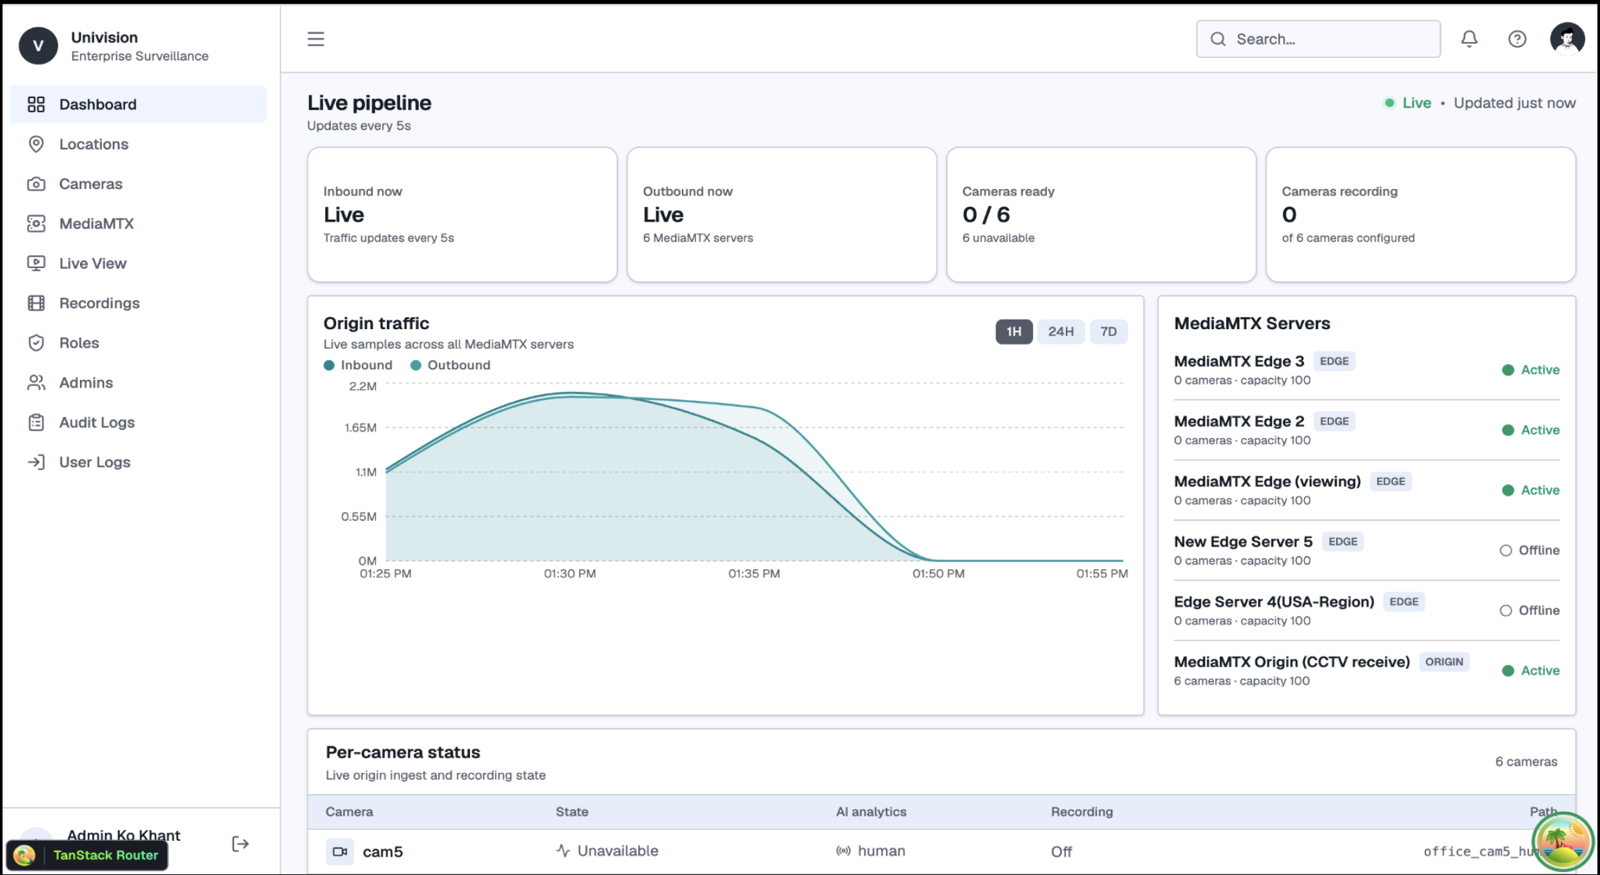Click the Univision V logo
This screenshot has height=875, width=1600.
38,46
